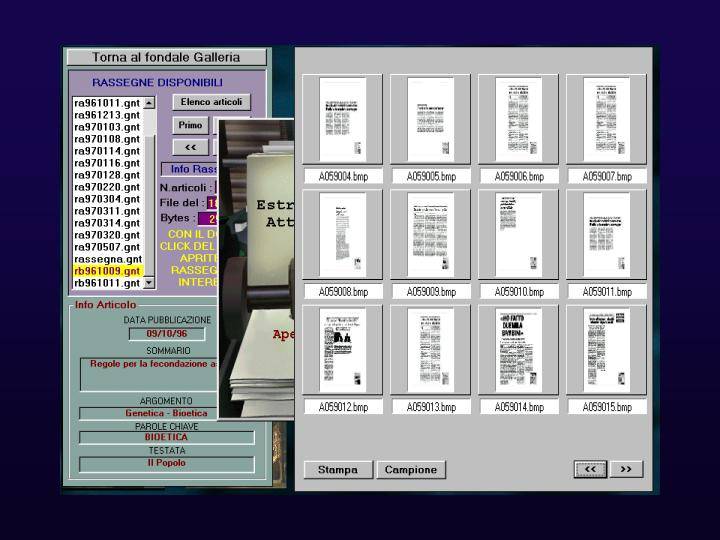Select ra970314.gnt in the list

108,223
